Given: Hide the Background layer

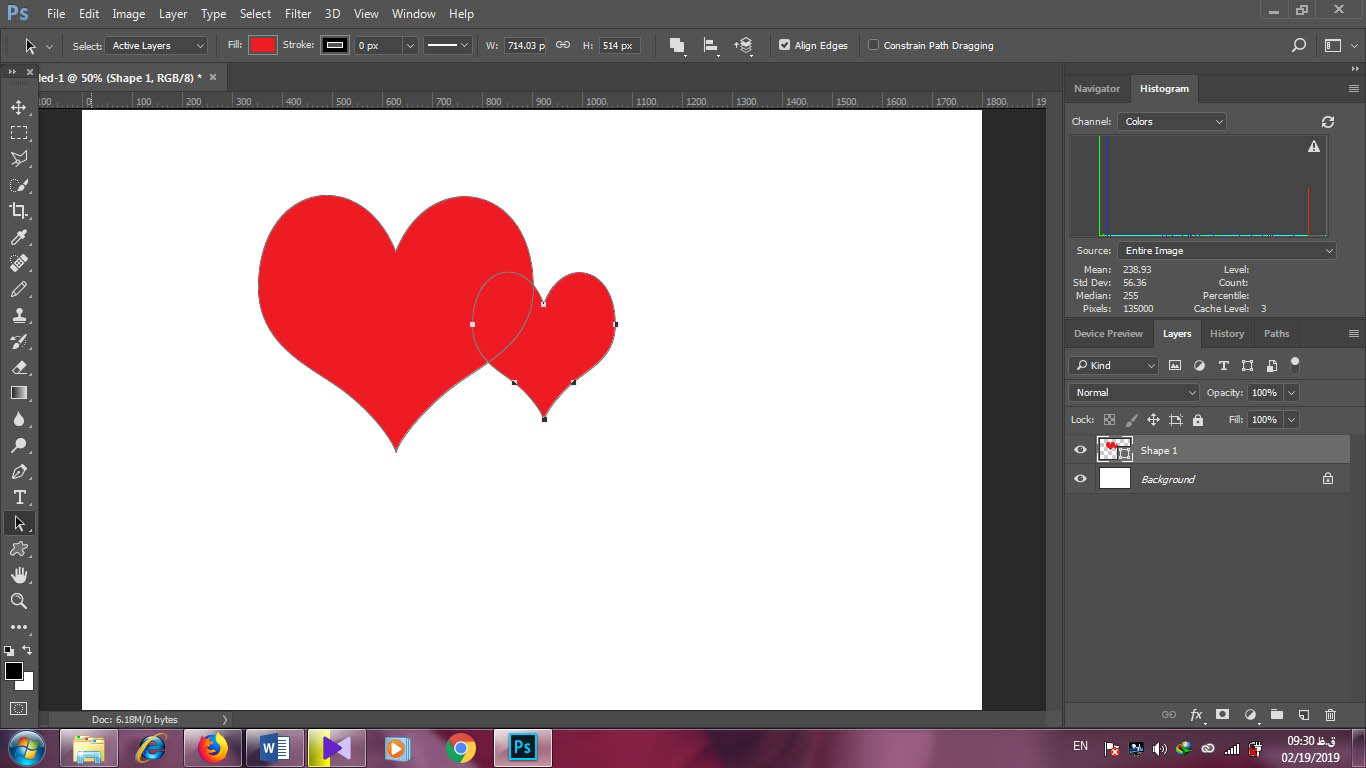Looking at the screenshot, I should point(1080,479).
